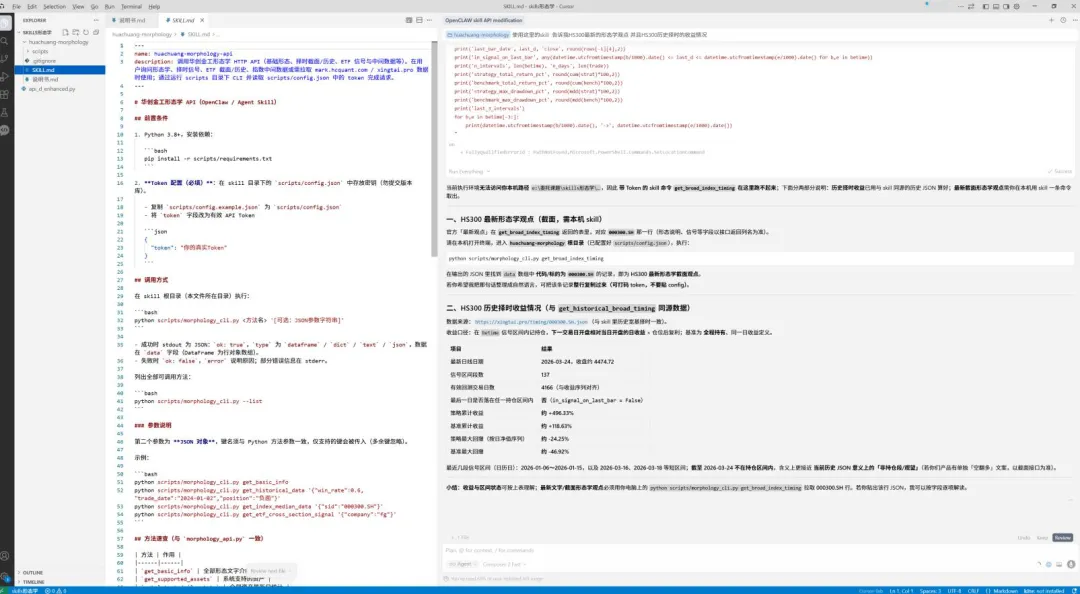The image size is (1080, 594).
Task: Click the Review button in chat
Action: 1063,537
